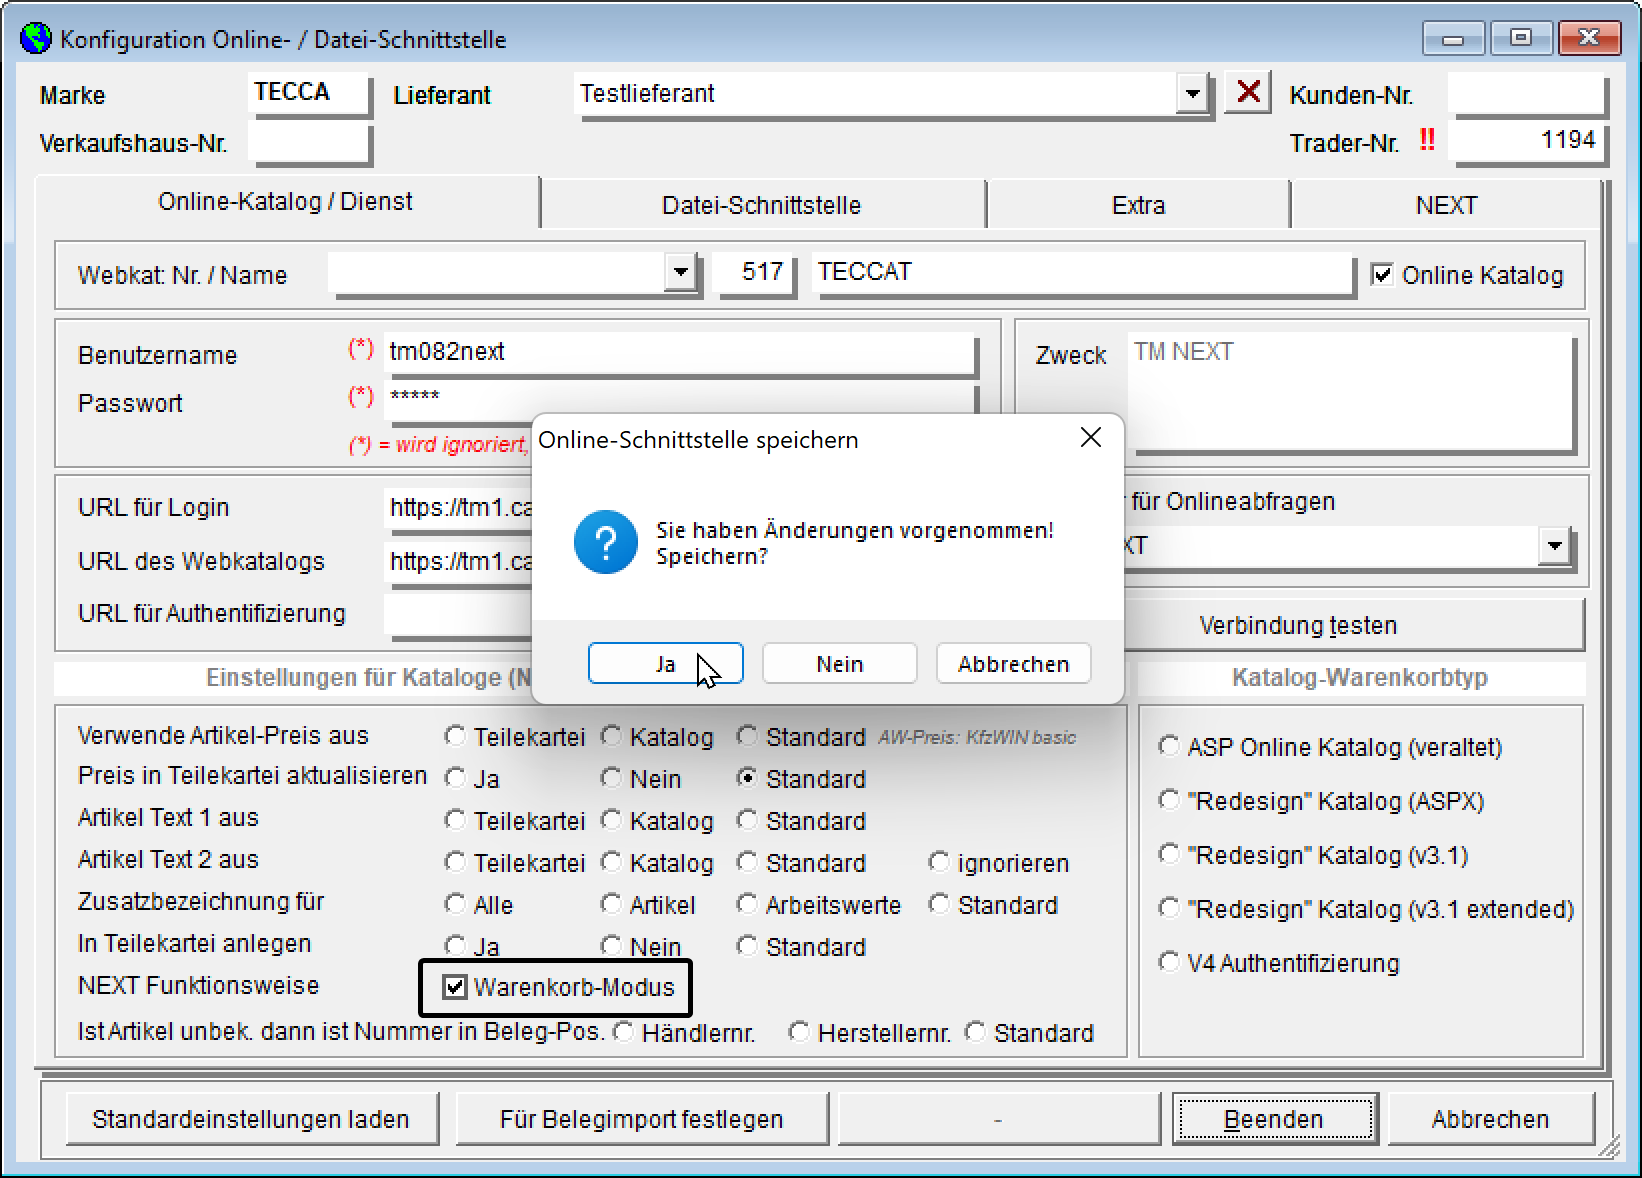Choose ASP Online Katalog (veraltet)
The image size is (1642, 1178).
pos(1168,746)
